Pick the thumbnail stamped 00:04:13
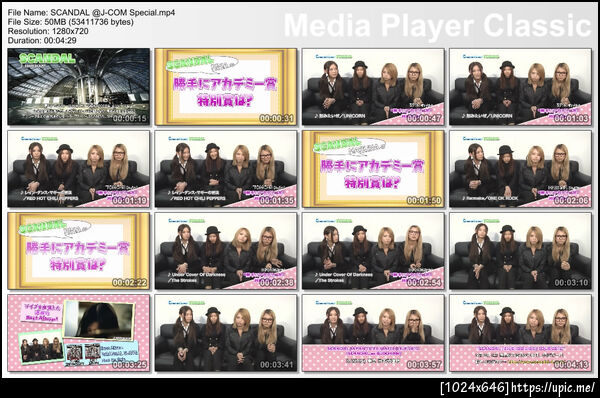The width and height of the screenshot is (600, 398). pyautogui.click(x=520, y=333)
